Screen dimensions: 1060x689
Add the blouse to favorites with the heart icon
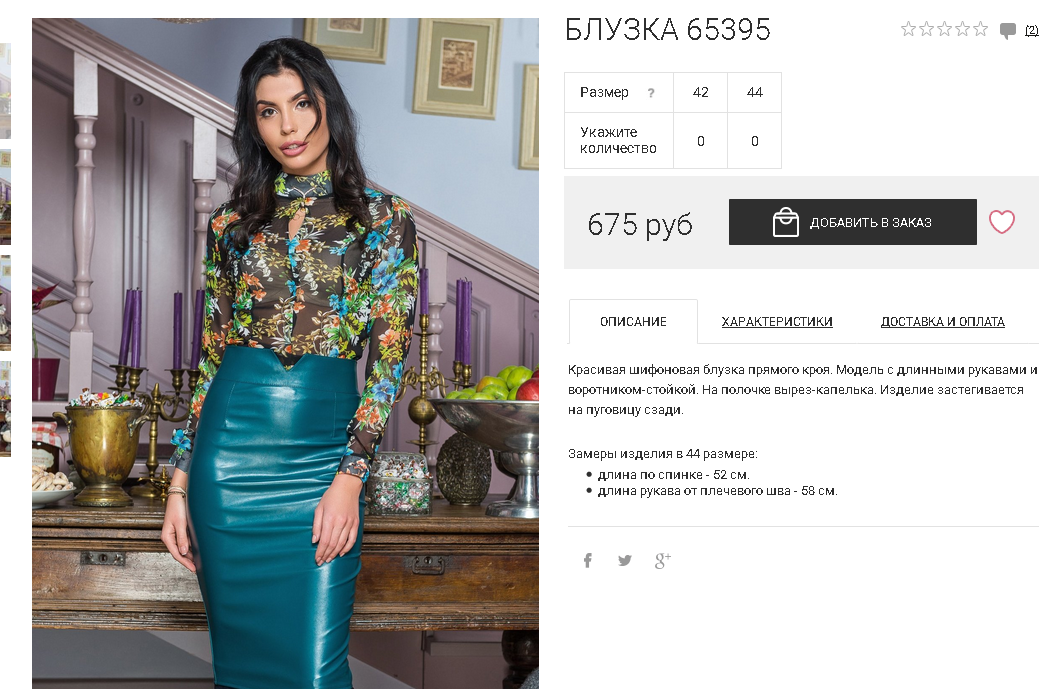point(1001,222)
